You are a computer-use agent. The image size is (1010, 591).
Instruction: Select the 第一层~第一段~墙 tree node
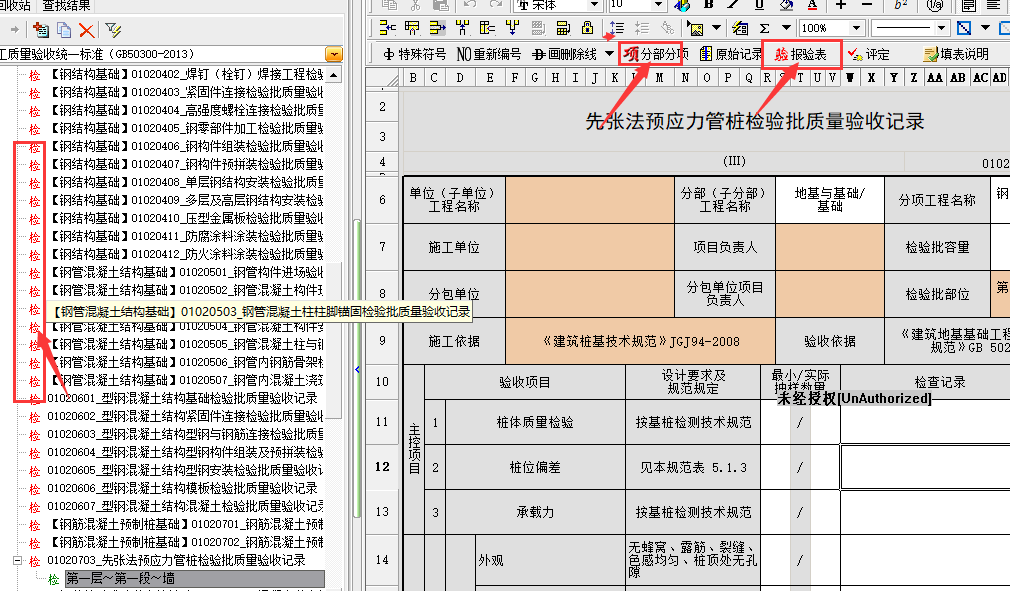(x=120, y=578)
